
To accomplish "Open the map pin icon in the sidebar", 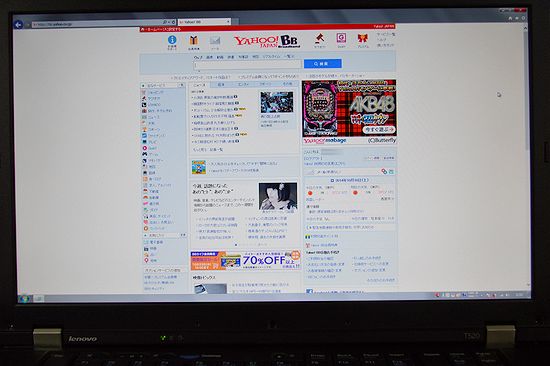I will pyautogui.click(x=146, y=260).
